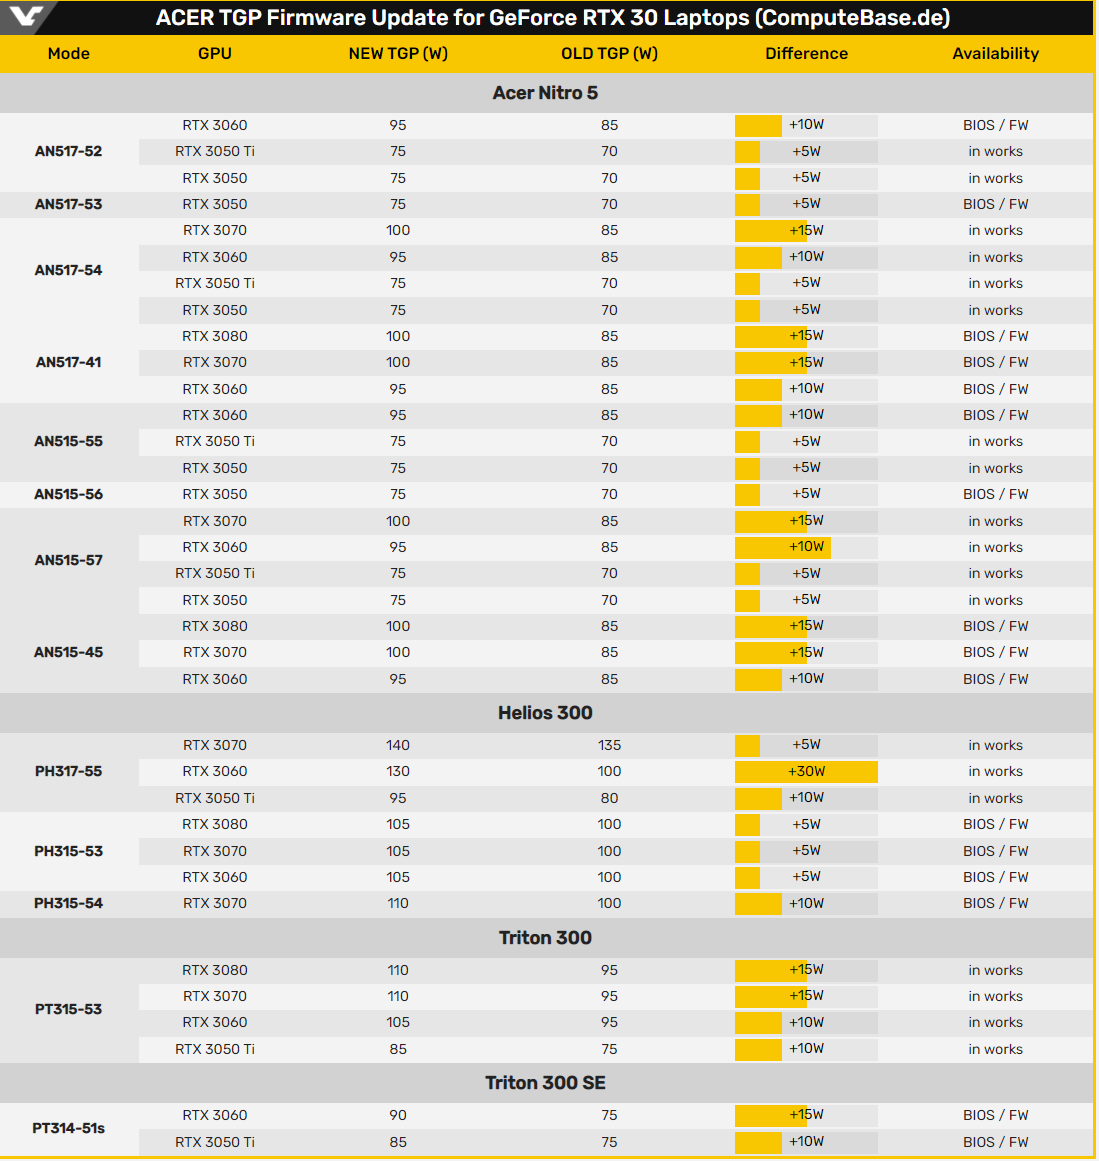Click RTX 3080 GPU cell in PT315-53 group
The width and height of the screenshot is (1099, 1161).
215,970
